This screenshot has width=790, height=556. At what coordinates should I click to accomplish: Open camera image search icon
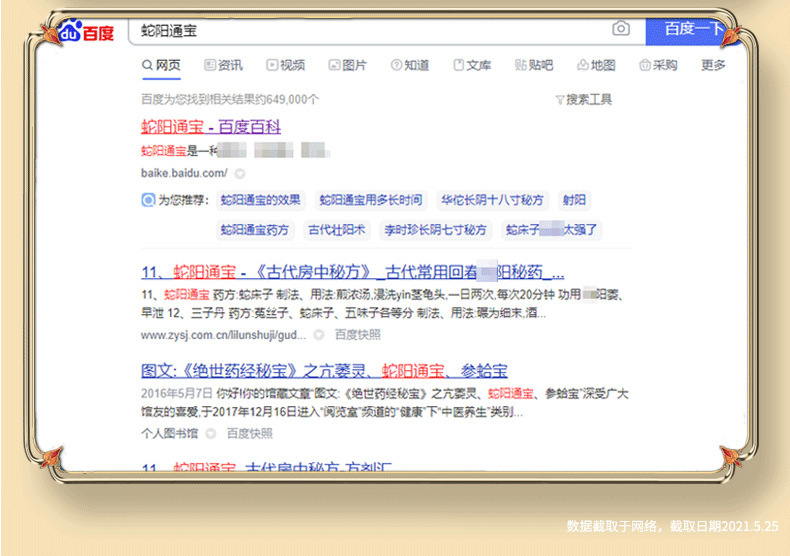[x=621, y=29]
